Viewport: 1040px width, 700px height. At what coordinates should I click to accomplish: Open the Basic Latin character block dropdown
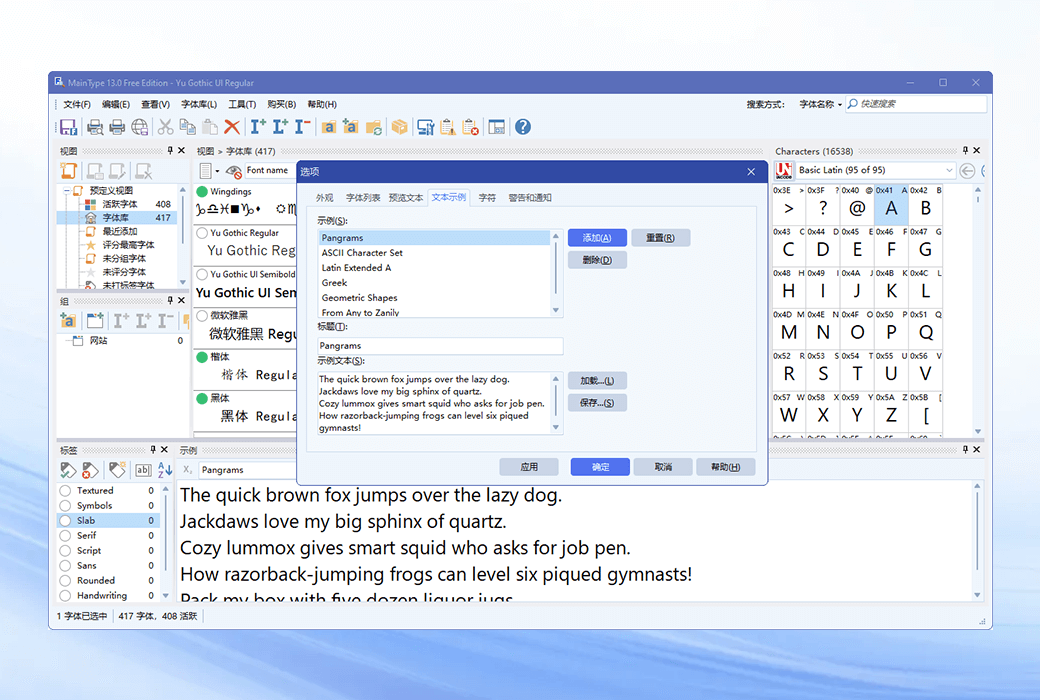pyautogui.click(x=948, y=171)
